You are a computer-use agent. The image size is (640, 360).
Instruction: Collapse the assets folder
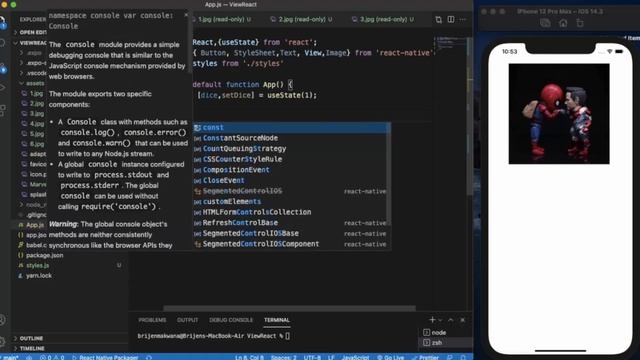click(33, 83)
